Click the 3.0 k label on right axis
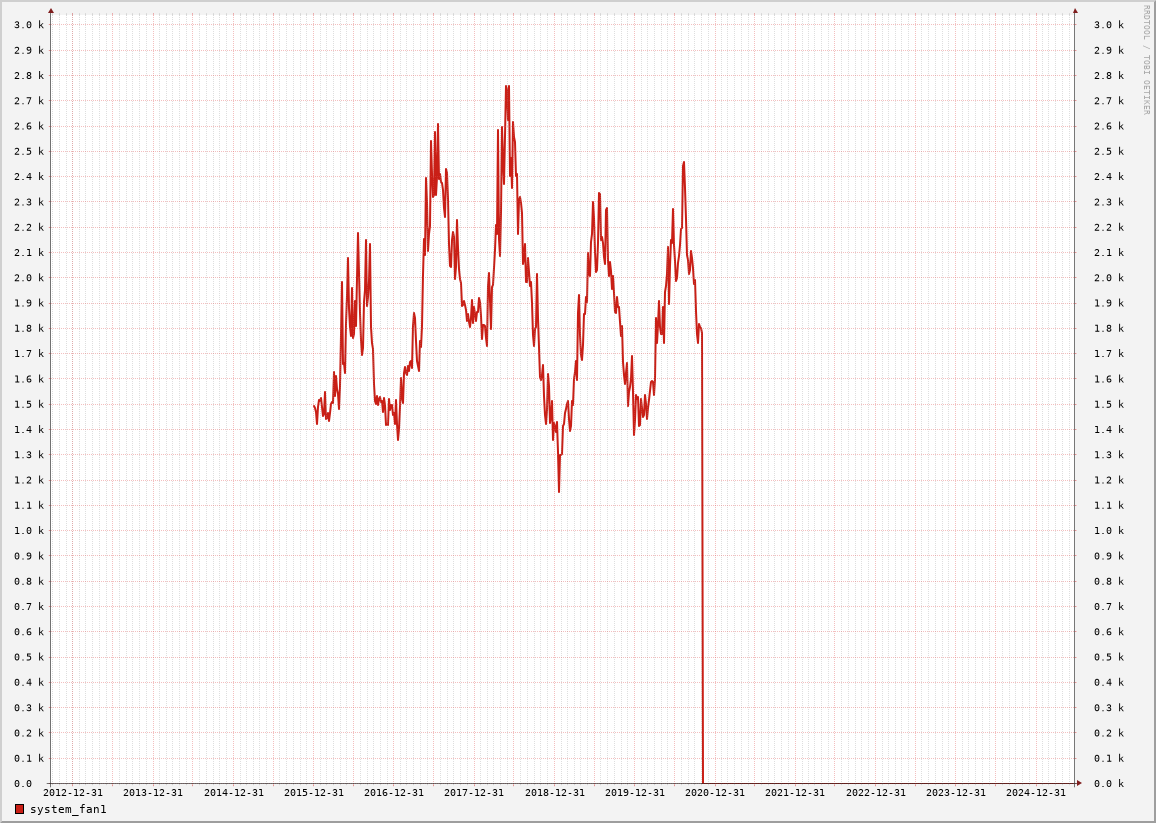This screenshot has width=1156, height=823. click(1108, 25)
